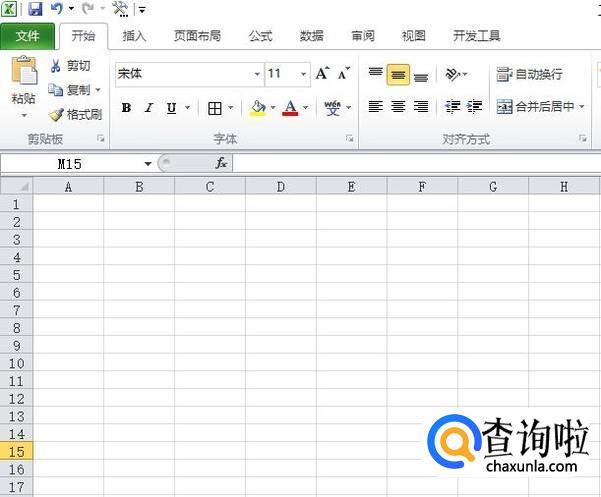This screenshot has height=497, width=601.
Task: Select row 15 header
Action: [x=16, y=451]
